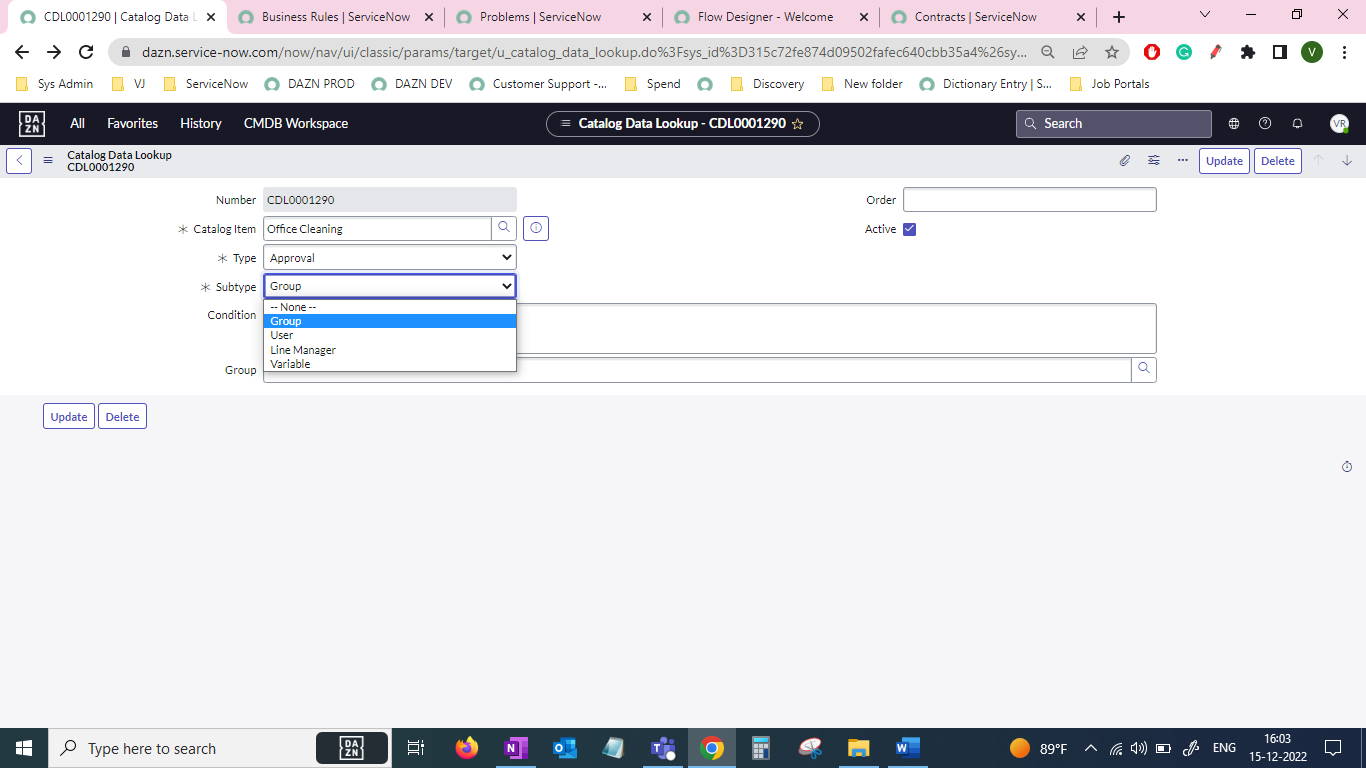Open the help question mark icon
The image size is (1366, 768).
1265,124
